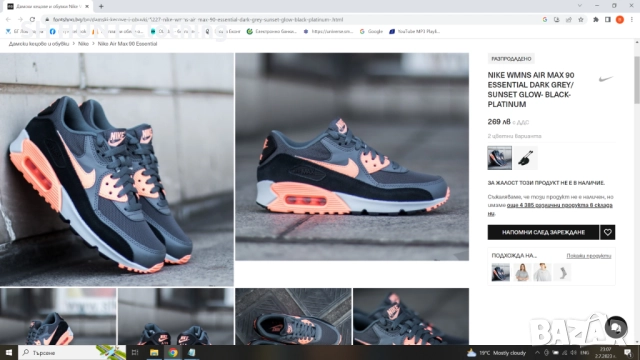Open the bottom-row front-view pair photo
This screenshot has height=360, width=640.
tap(176, 316)
